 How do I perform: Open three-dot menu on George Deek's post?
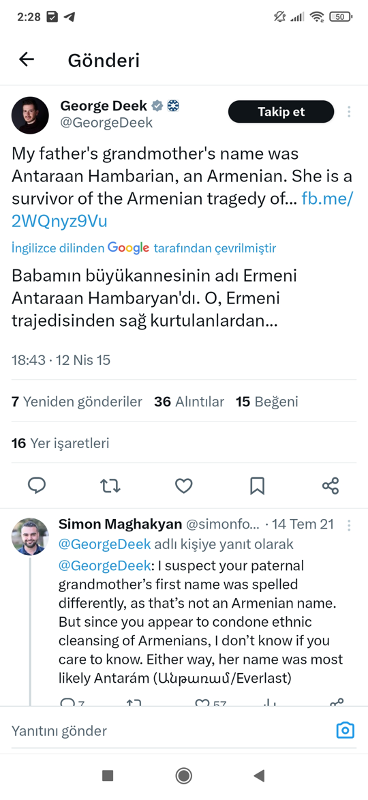coord(349,112)
